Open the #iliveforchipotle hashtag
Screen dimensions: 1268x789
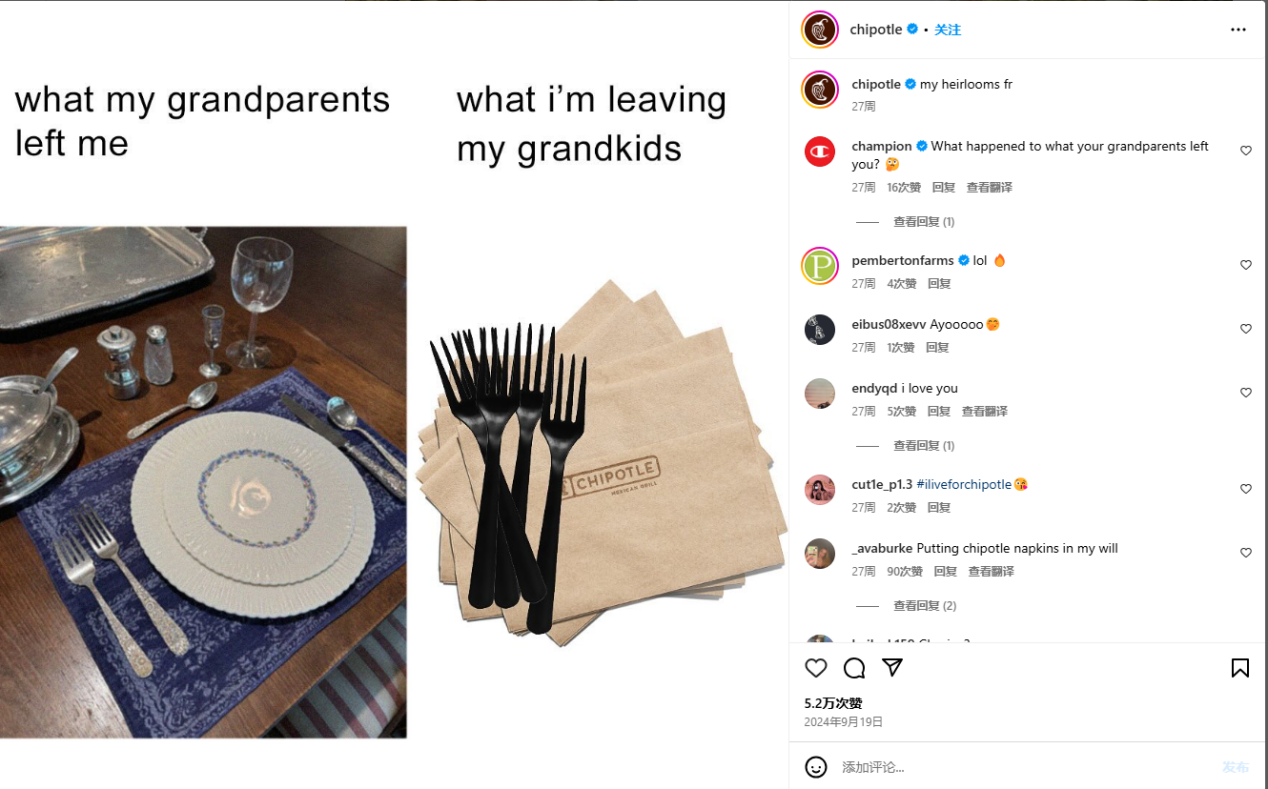pos(964,484)
